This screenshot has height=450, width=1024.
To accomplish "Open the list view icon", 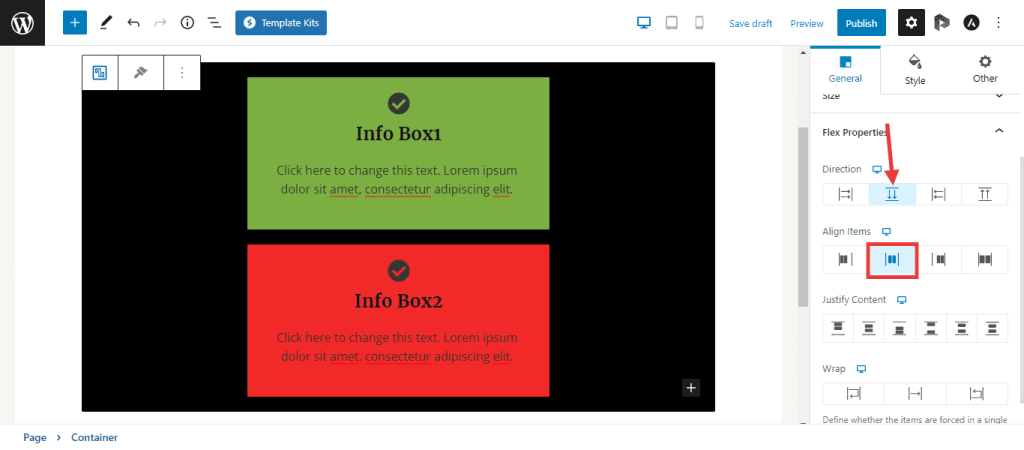I will [x=214, y=22].
